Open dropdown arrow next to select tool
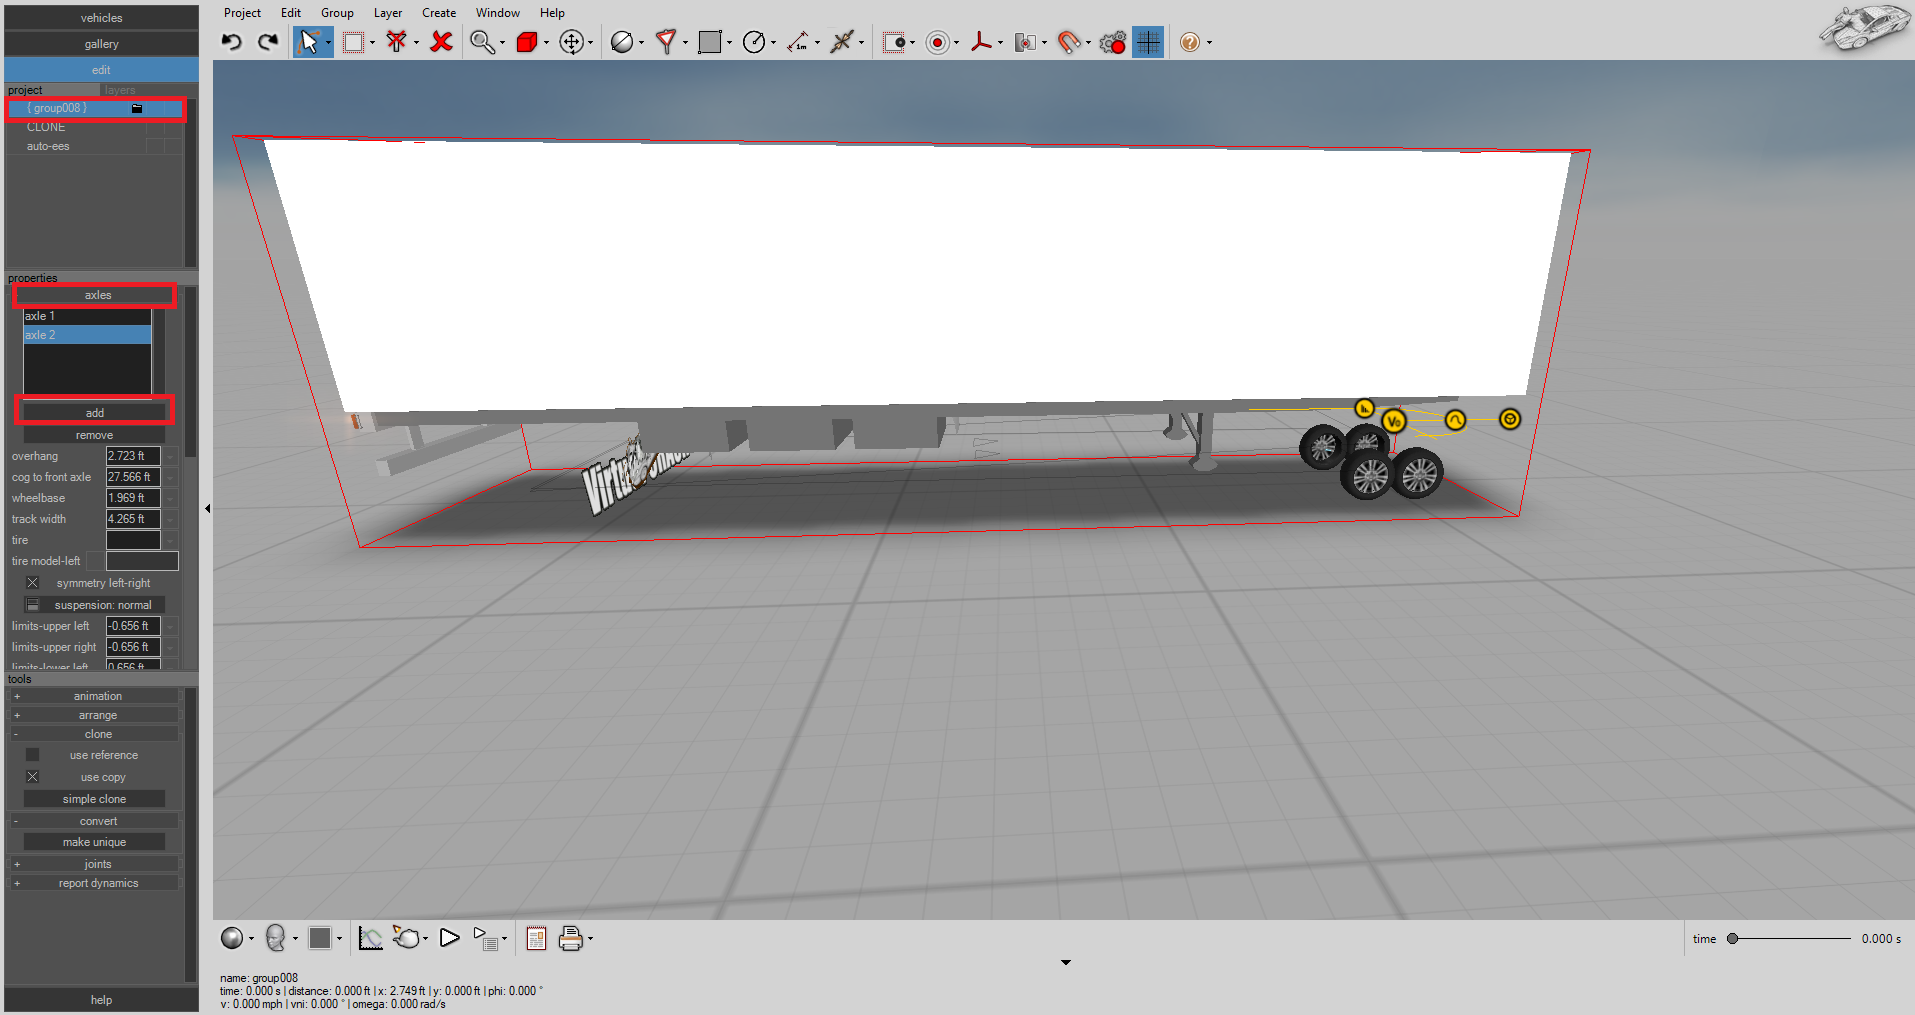 click(x=328, y=43)
